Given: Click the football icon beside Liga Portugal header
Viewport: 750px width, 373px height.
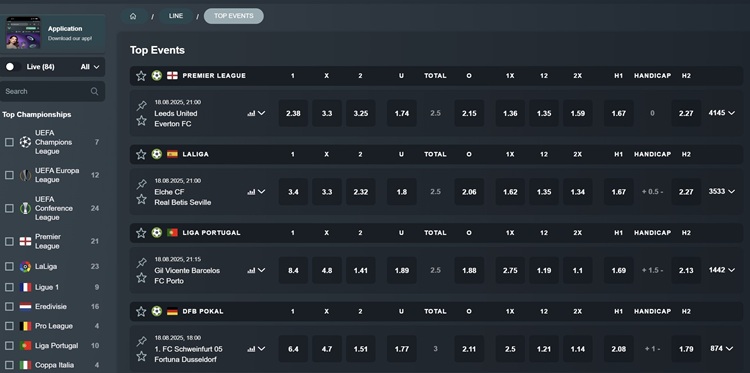Looking at the screenshot, I should click(x=157, y=233).
